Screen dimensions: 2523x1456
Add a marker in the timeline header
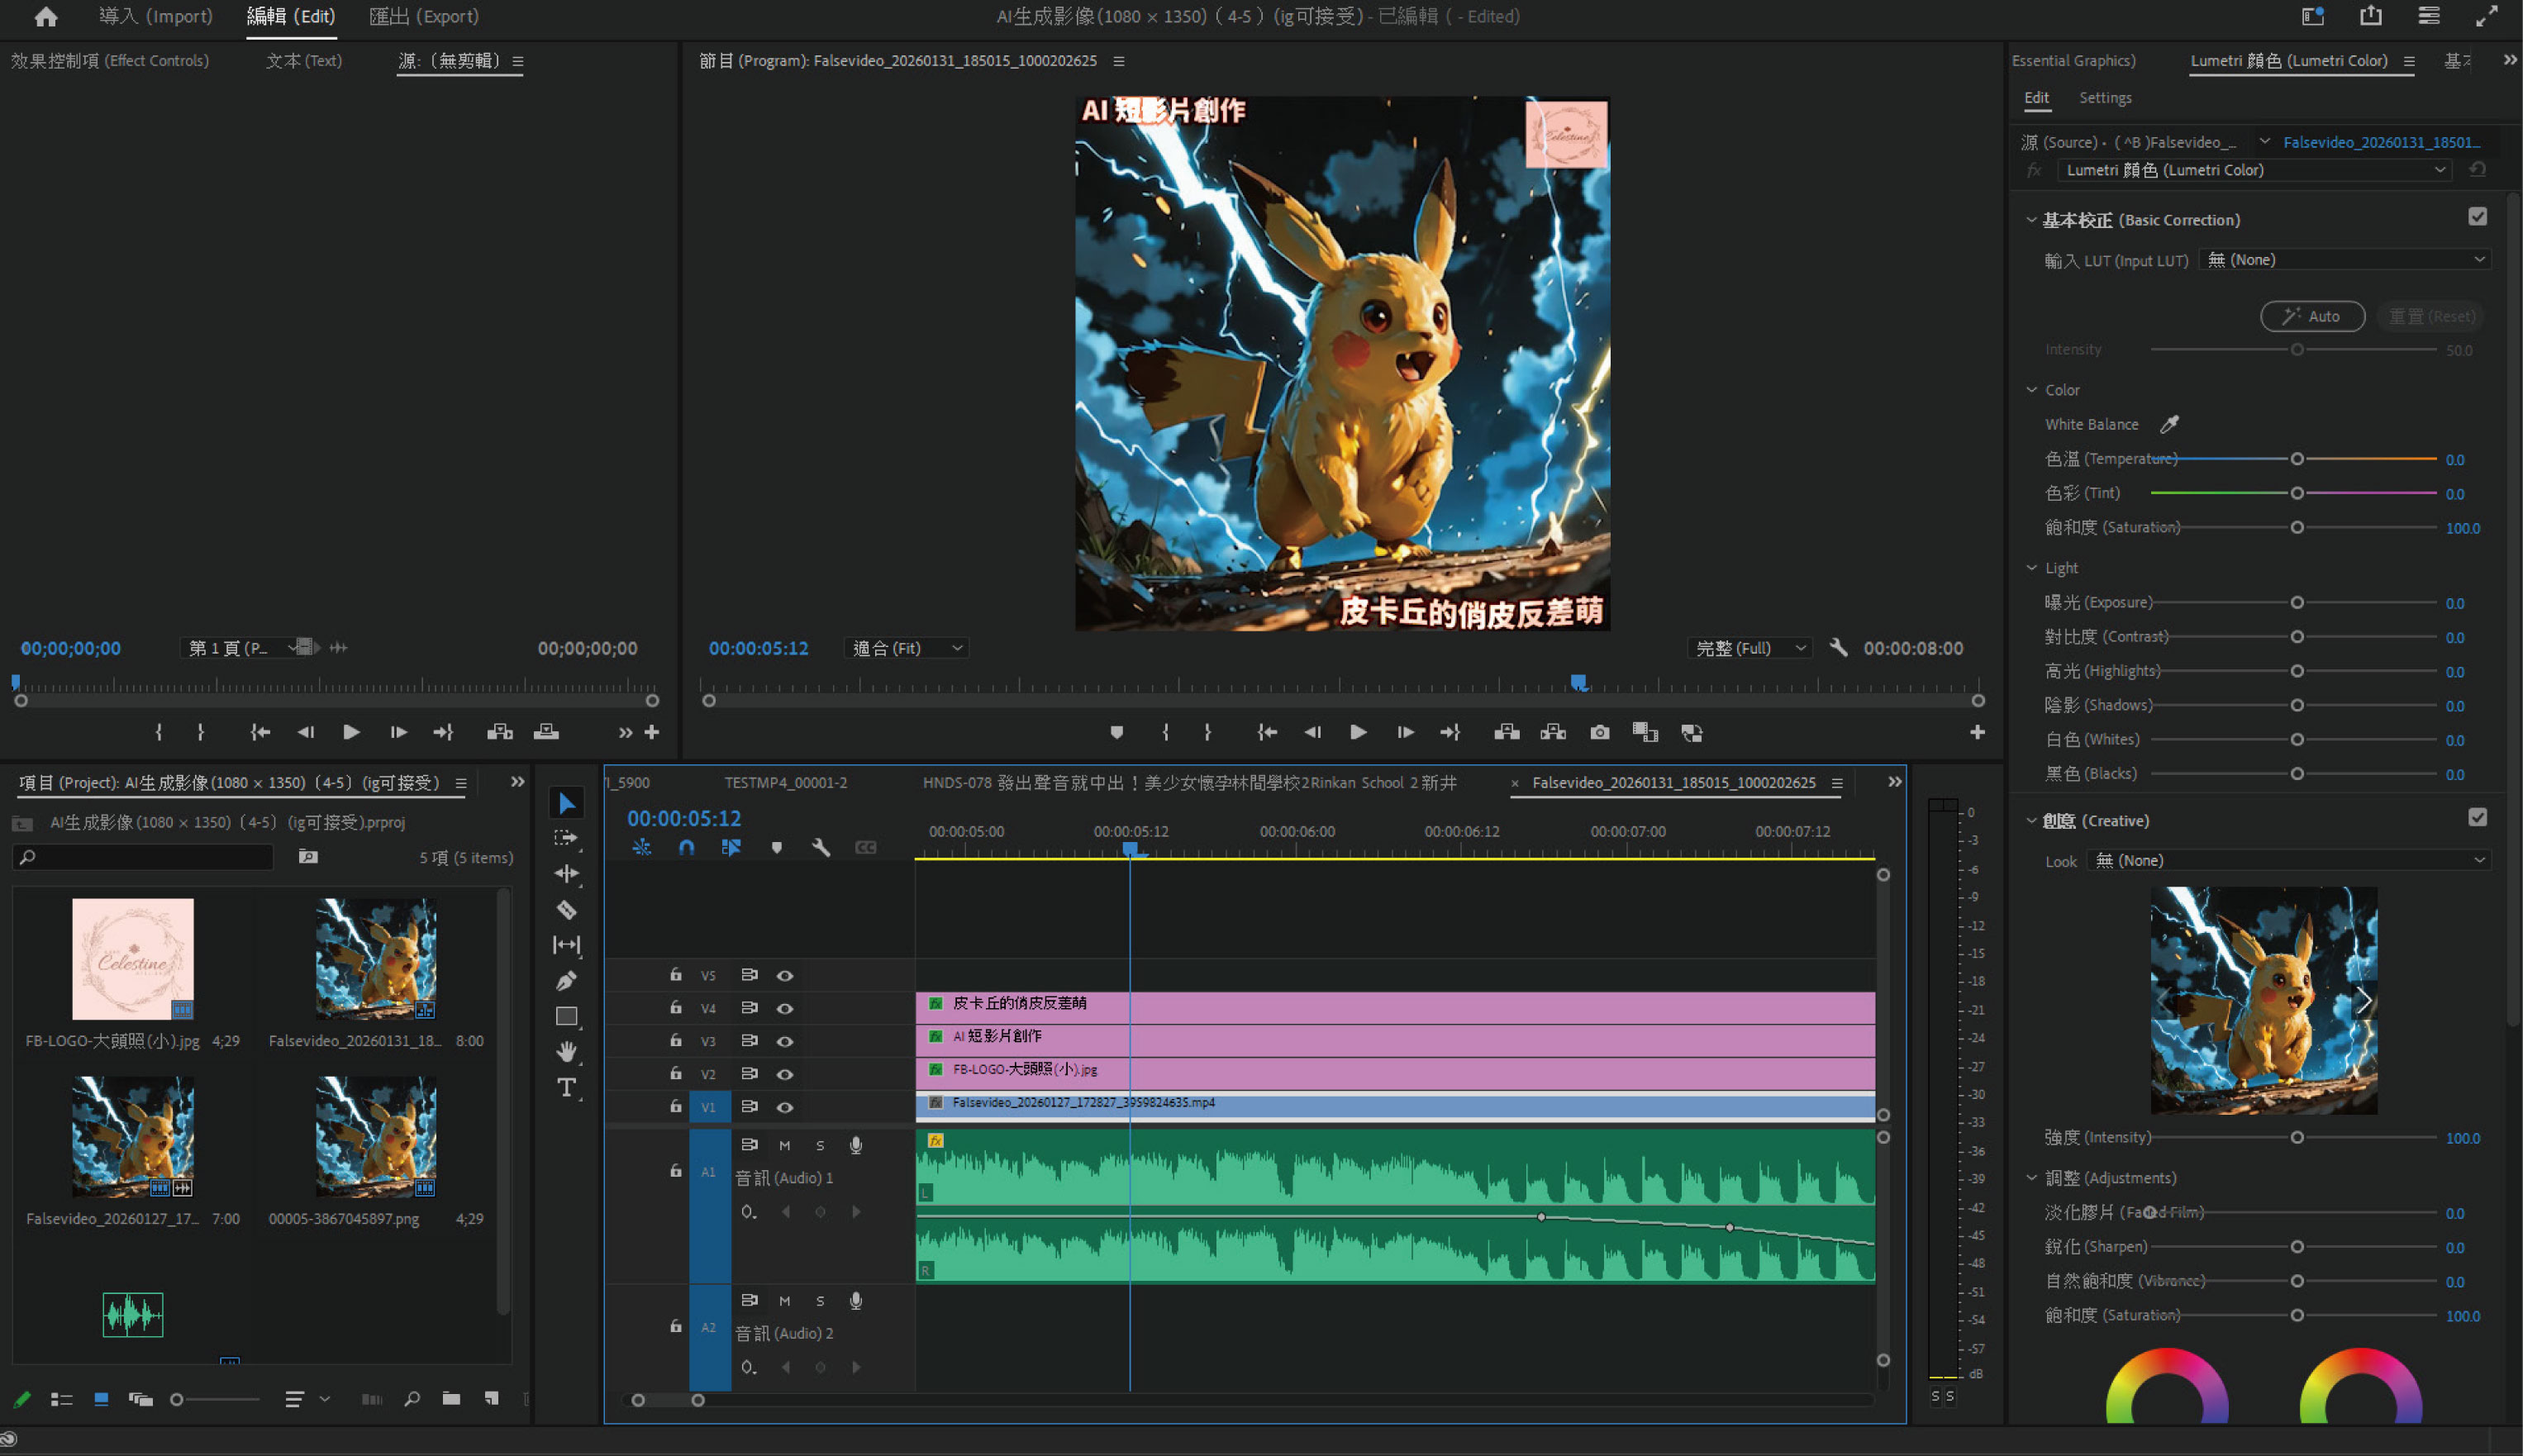tap(776, 847)
